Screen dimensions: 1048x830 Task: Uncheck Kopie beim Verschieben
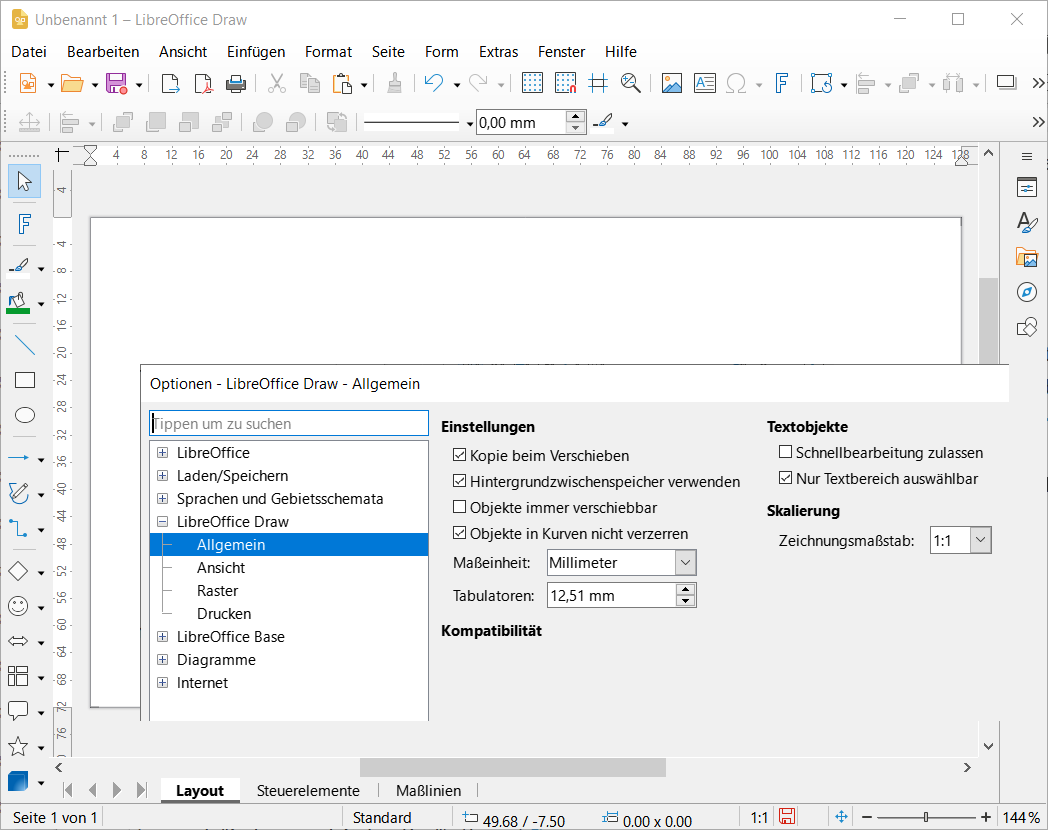coord(459,455)
